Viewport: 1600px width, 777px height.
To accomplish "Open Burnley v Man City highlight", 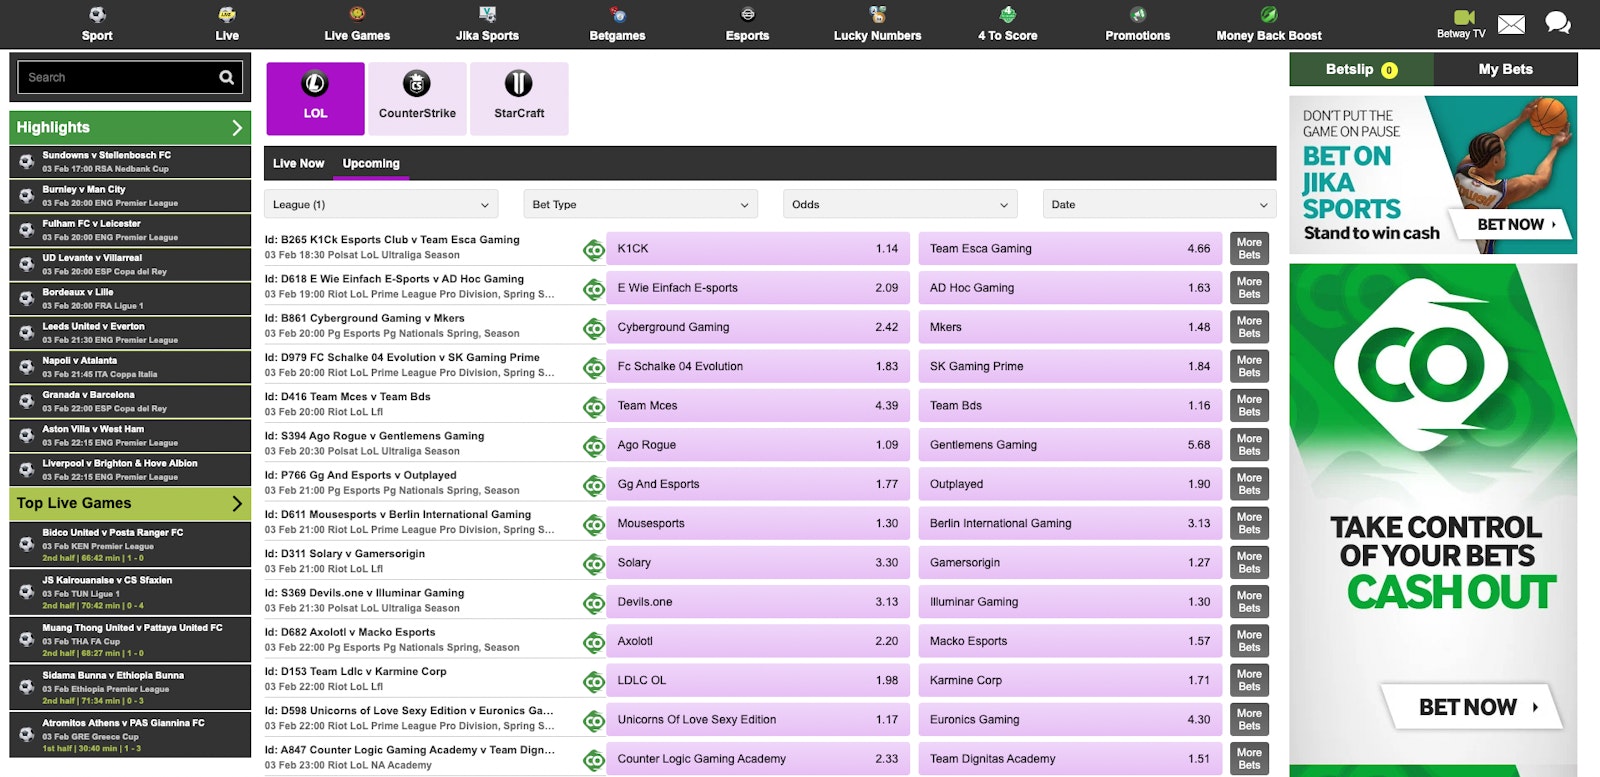I will click(x=130, y=196).
